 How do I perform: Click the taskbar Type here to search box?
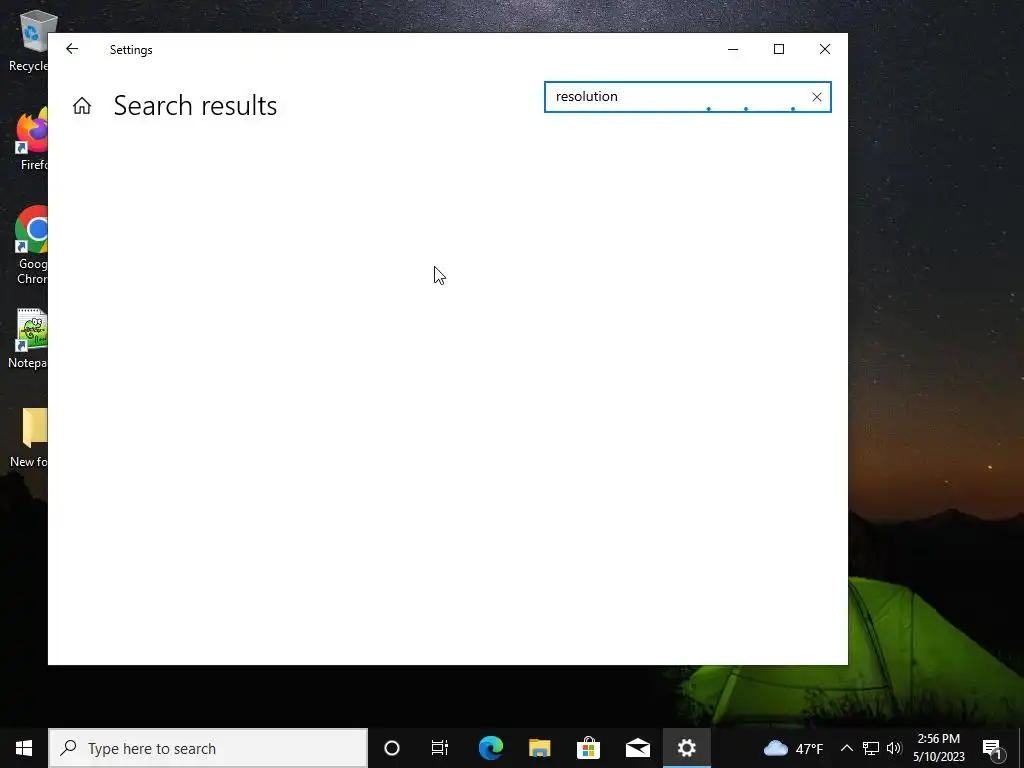(208, 748)
